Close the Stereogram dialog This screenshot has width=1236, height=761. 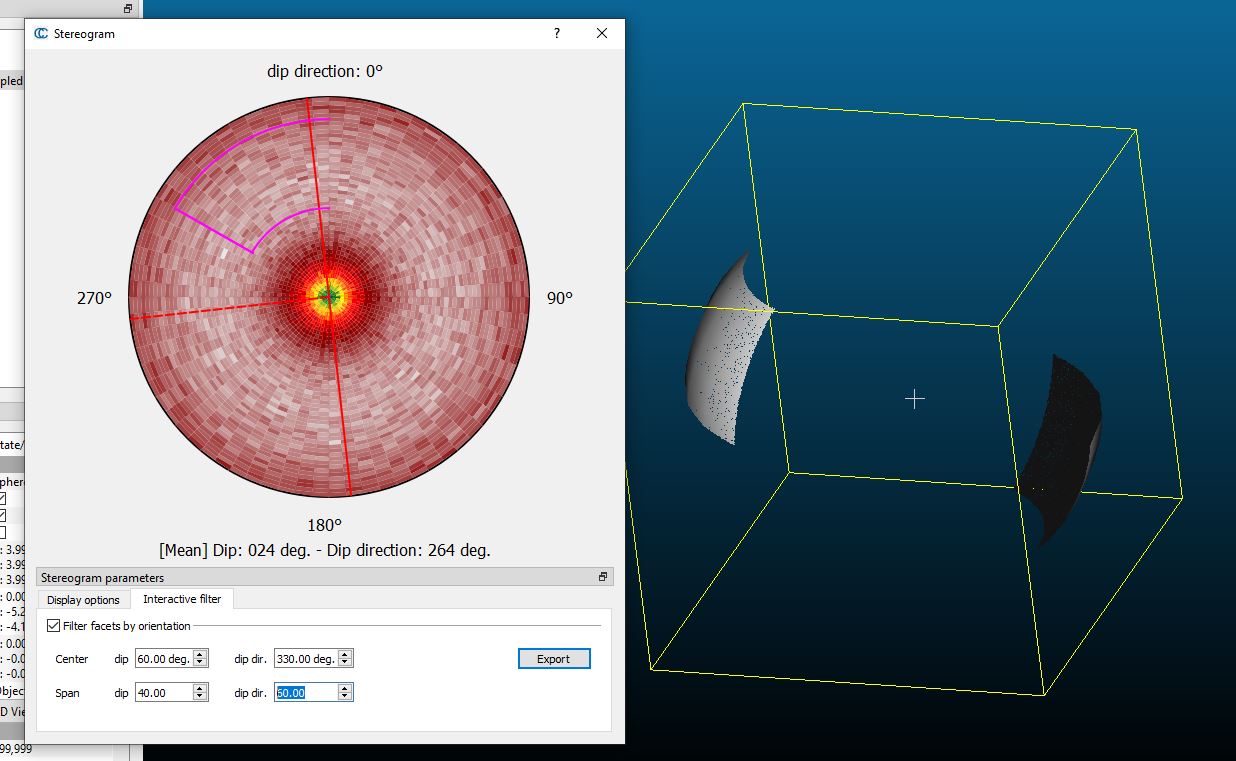pyautogui.click(x=602, y=33)
